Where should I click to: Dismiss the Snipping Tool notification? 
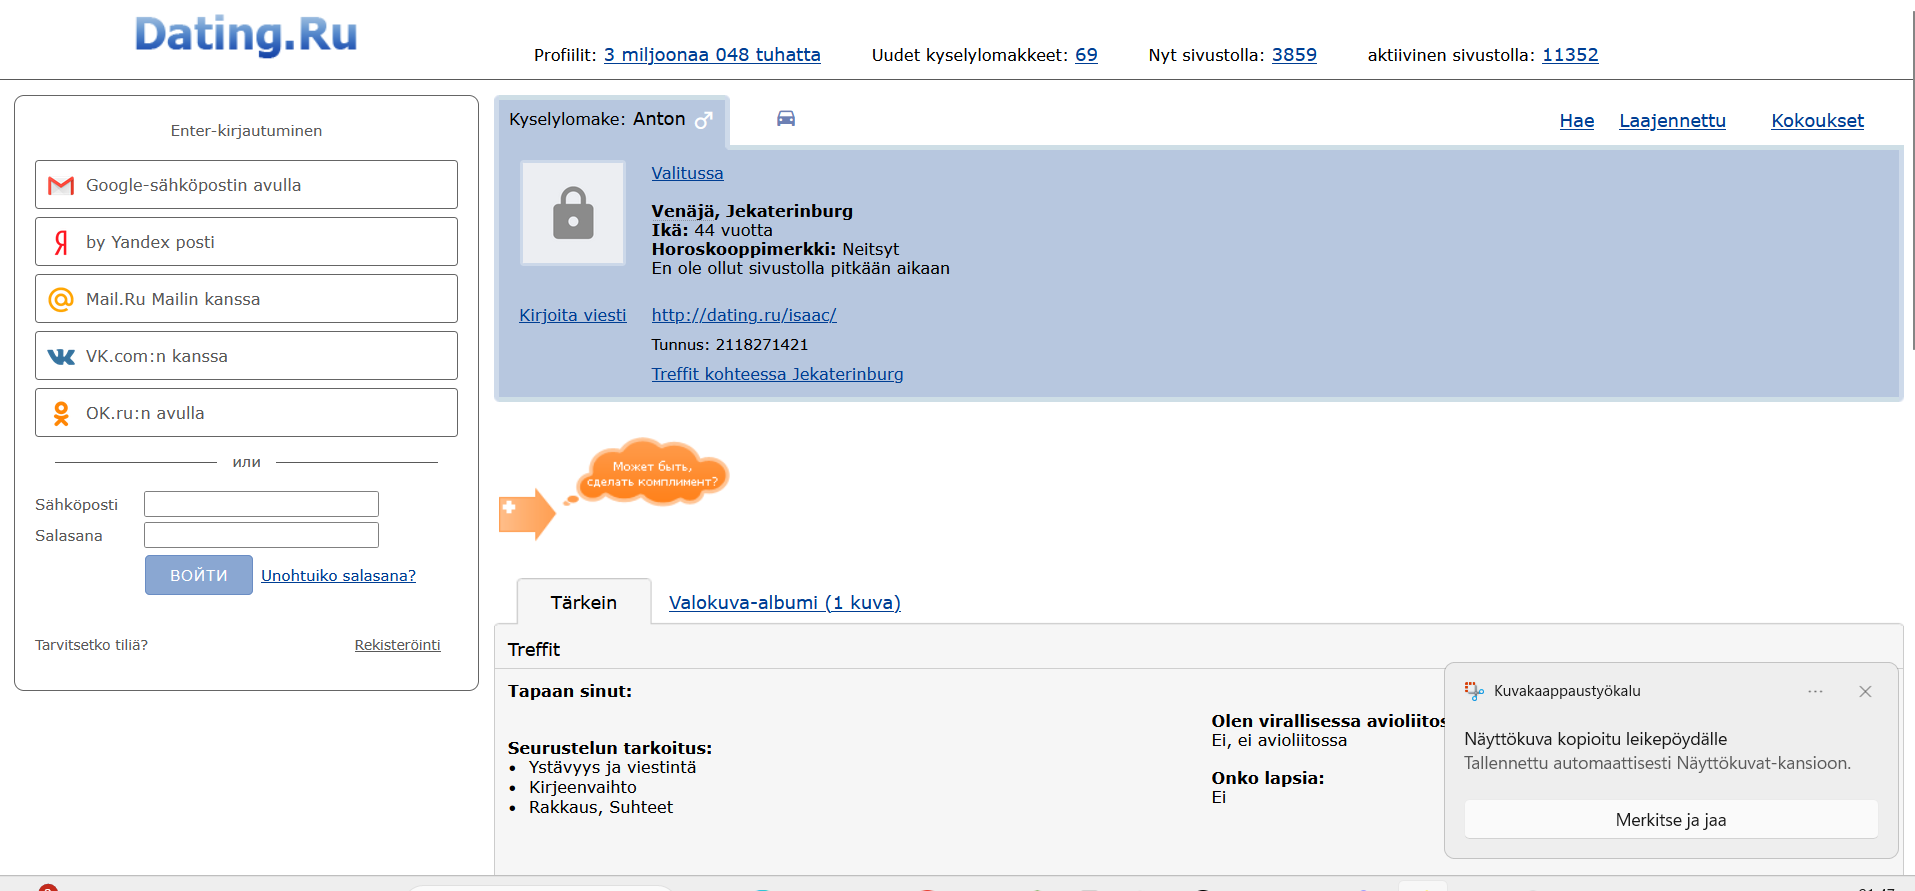1865,691
